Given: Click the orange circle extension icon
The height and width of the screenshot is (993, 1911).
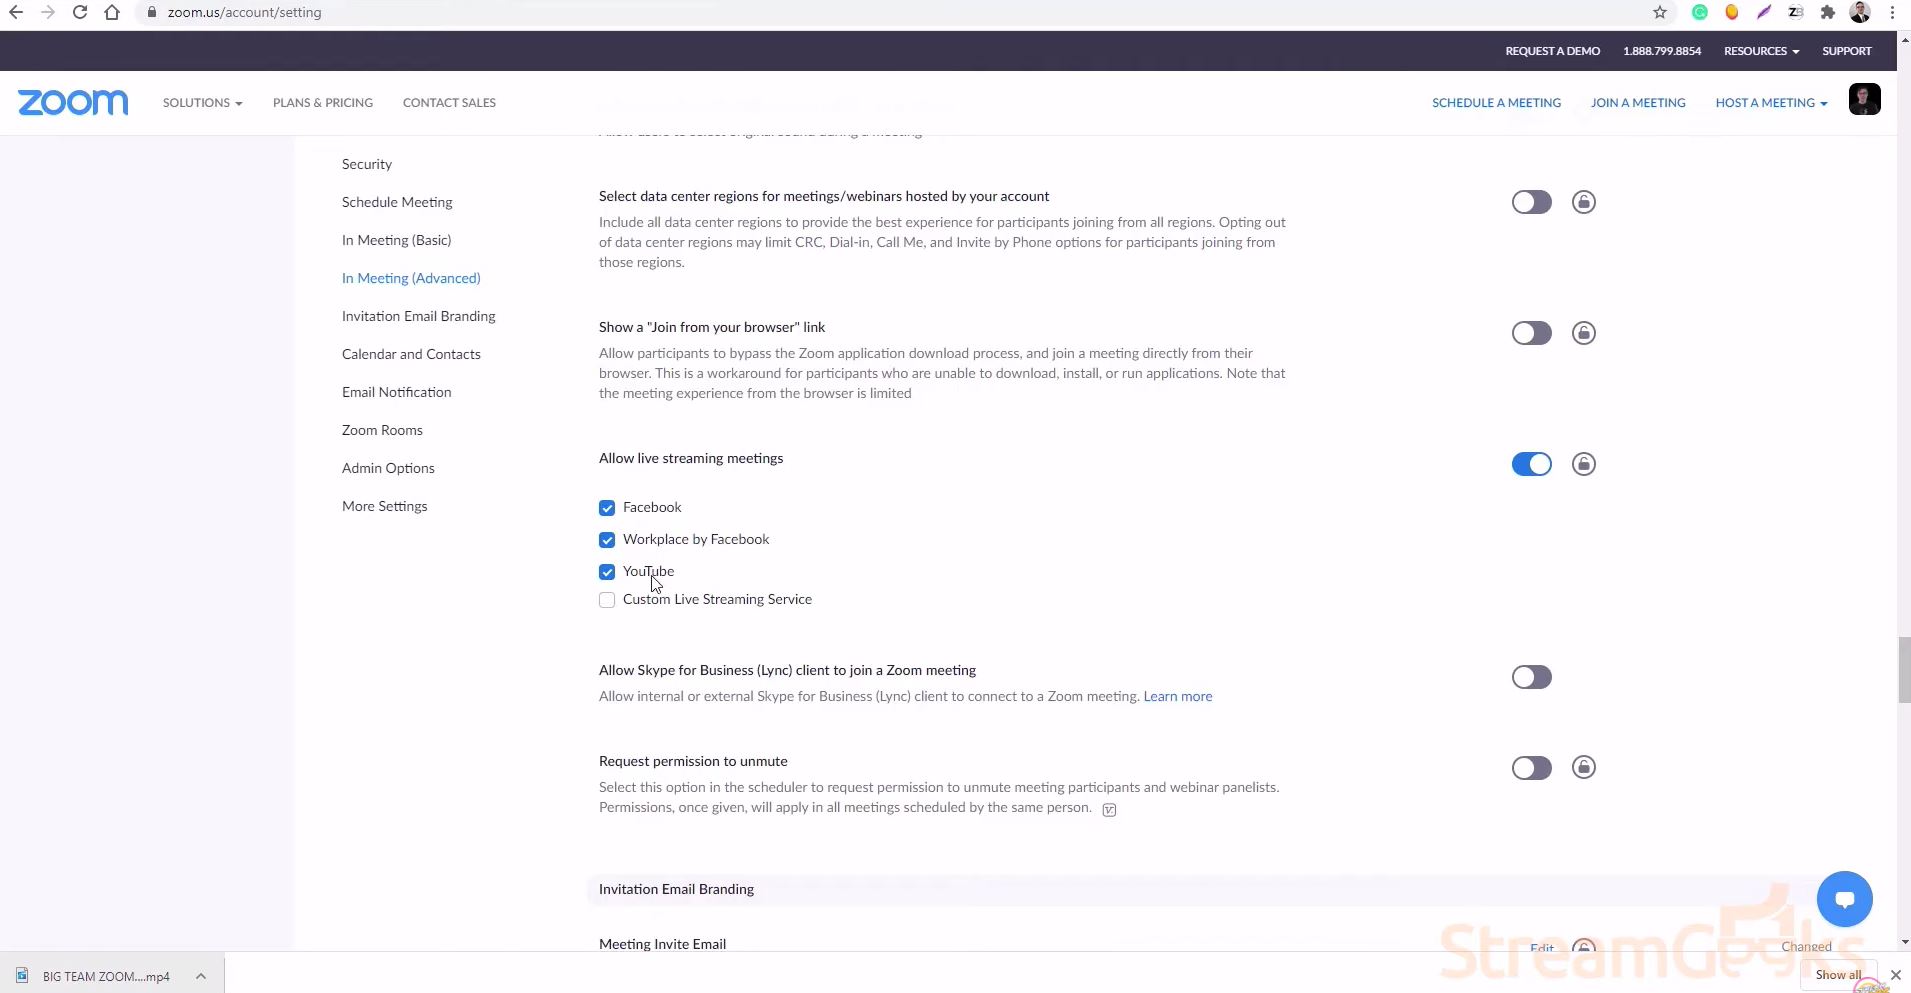Looking at the screenshot, I should (x=1732, y=12).
